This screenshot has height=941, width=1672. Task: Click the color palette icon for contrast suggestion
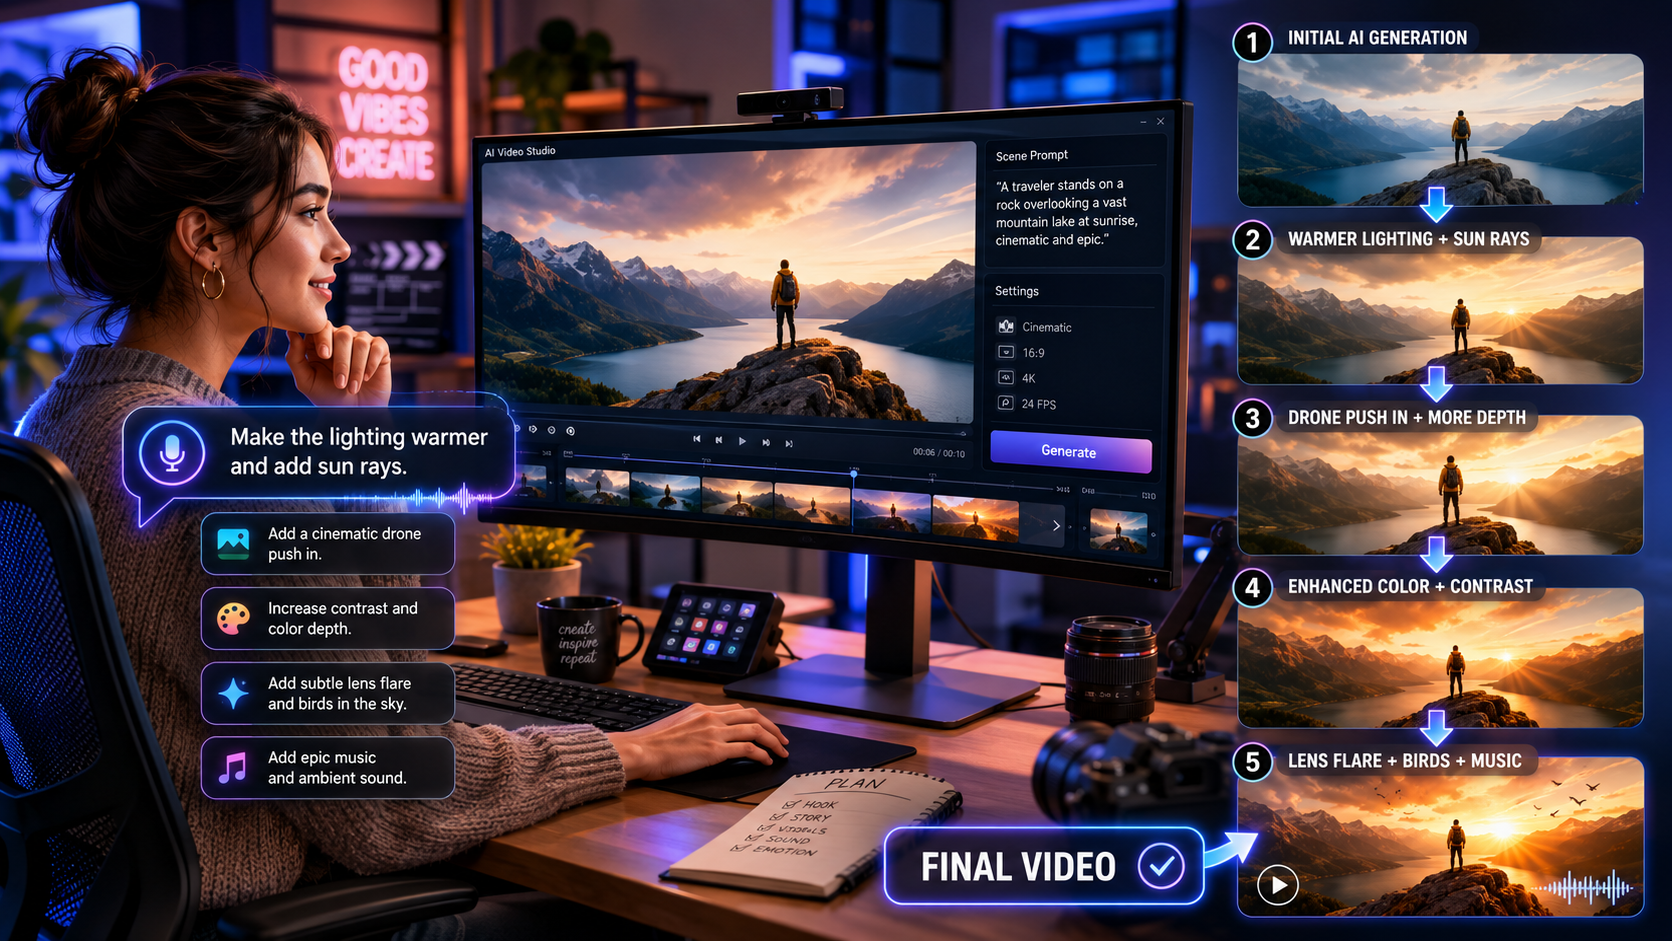click(x=233, y=618)
